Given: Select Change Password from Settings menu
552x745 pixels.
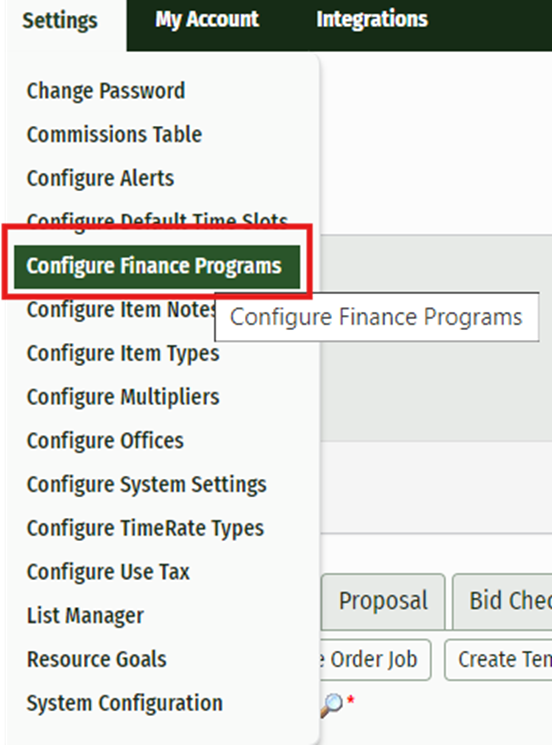Looking at the screenshot, I should (106, 91).
